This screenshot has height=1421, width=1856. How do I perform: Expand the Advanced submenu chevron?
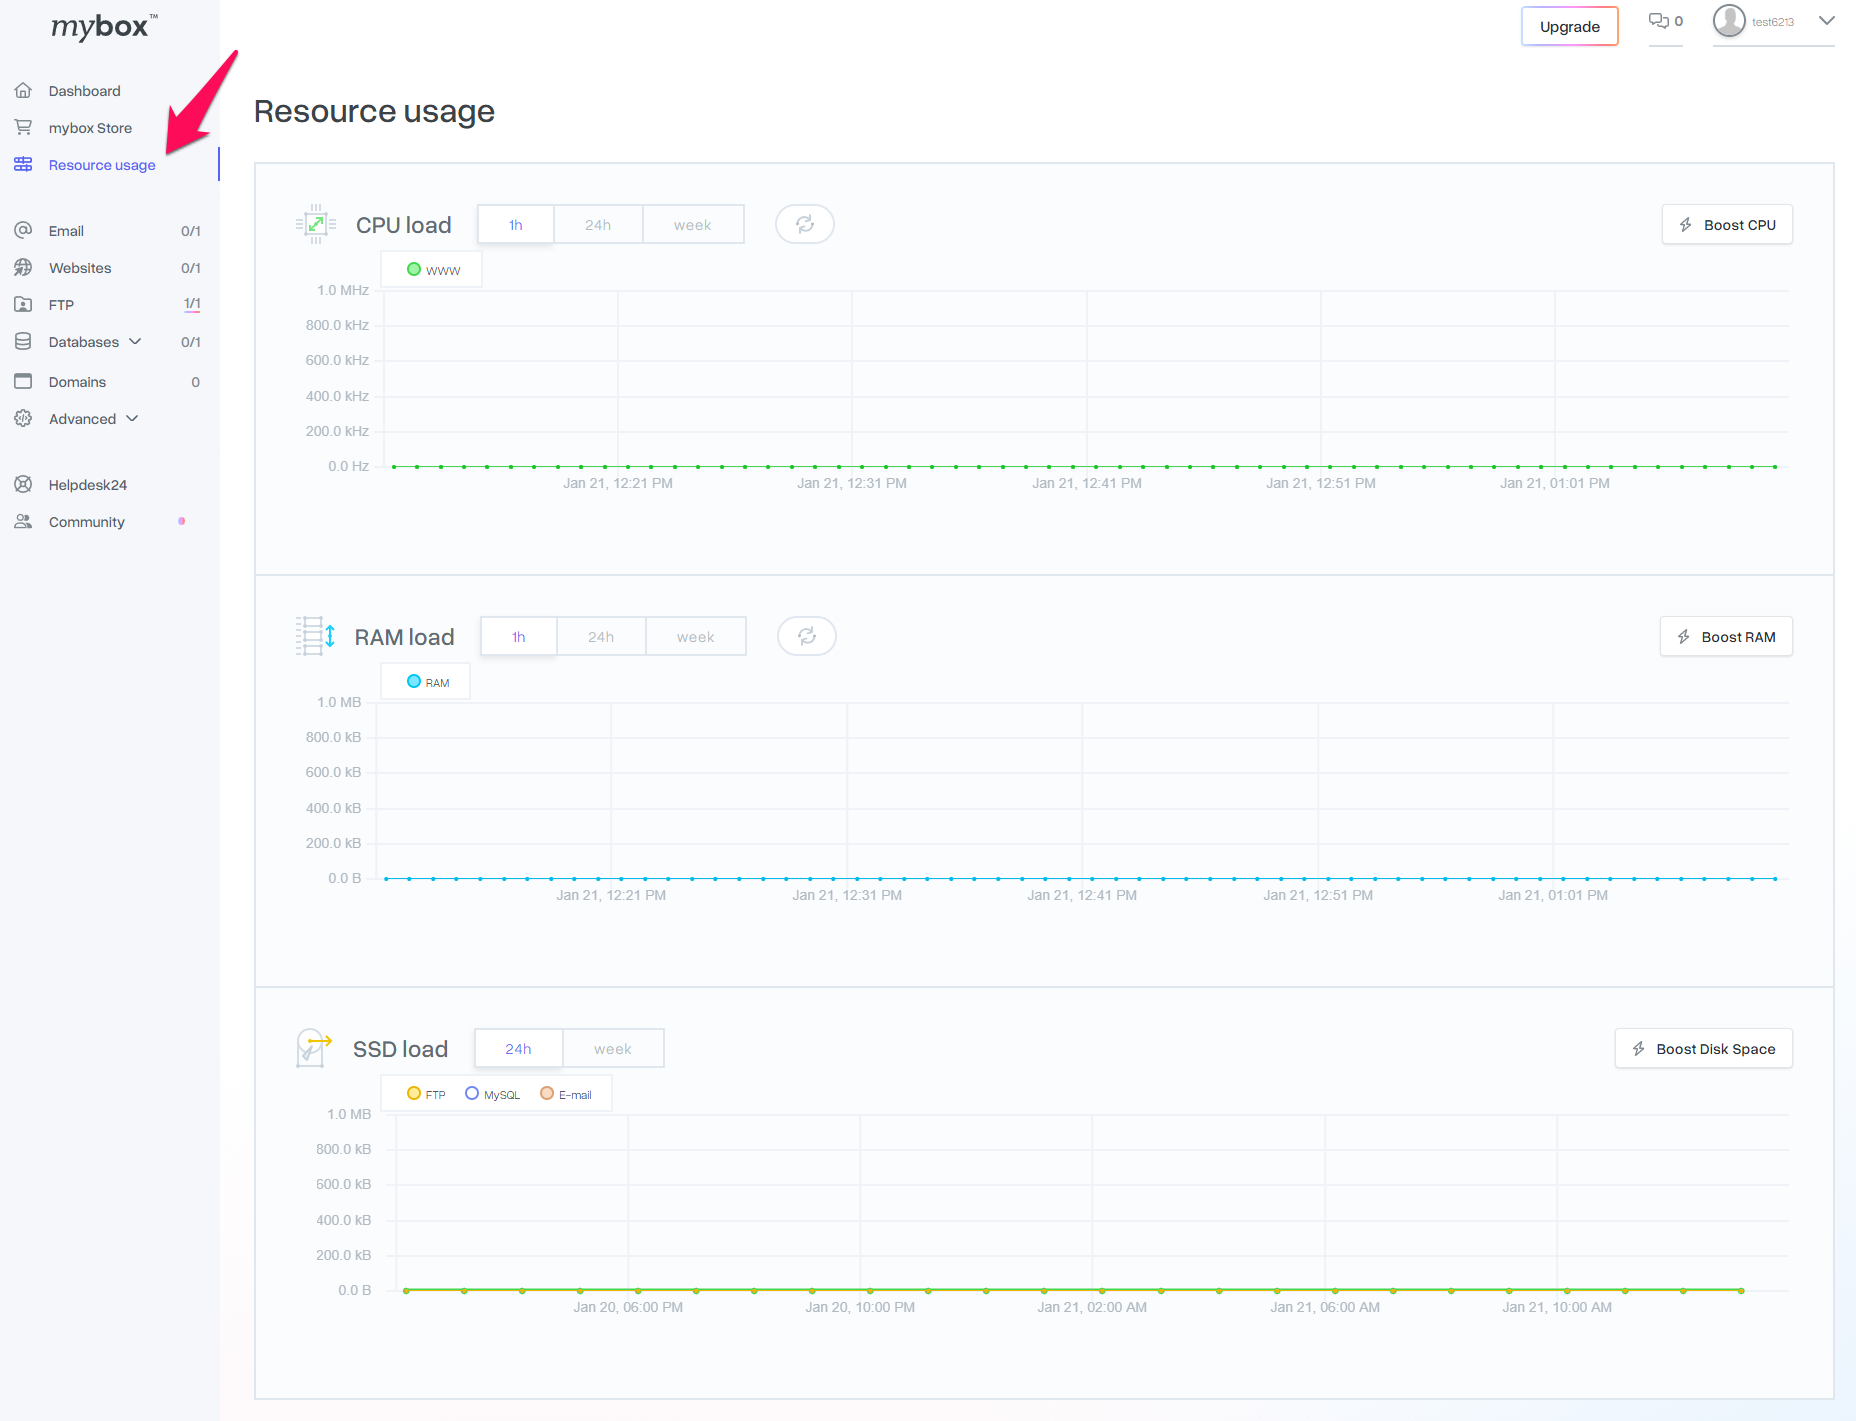(x=132, y=419)
